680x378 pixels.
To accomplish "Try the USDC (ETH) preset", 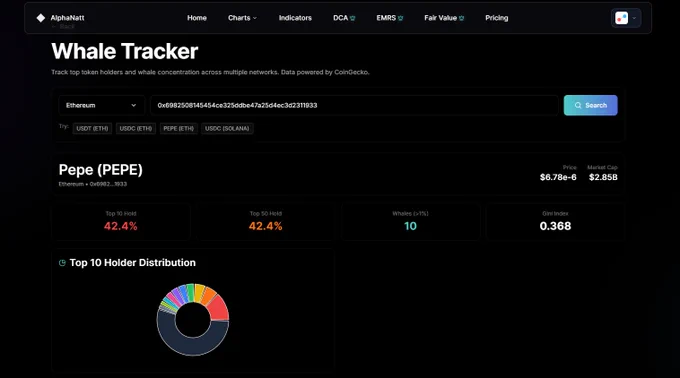I will (136, 128).
